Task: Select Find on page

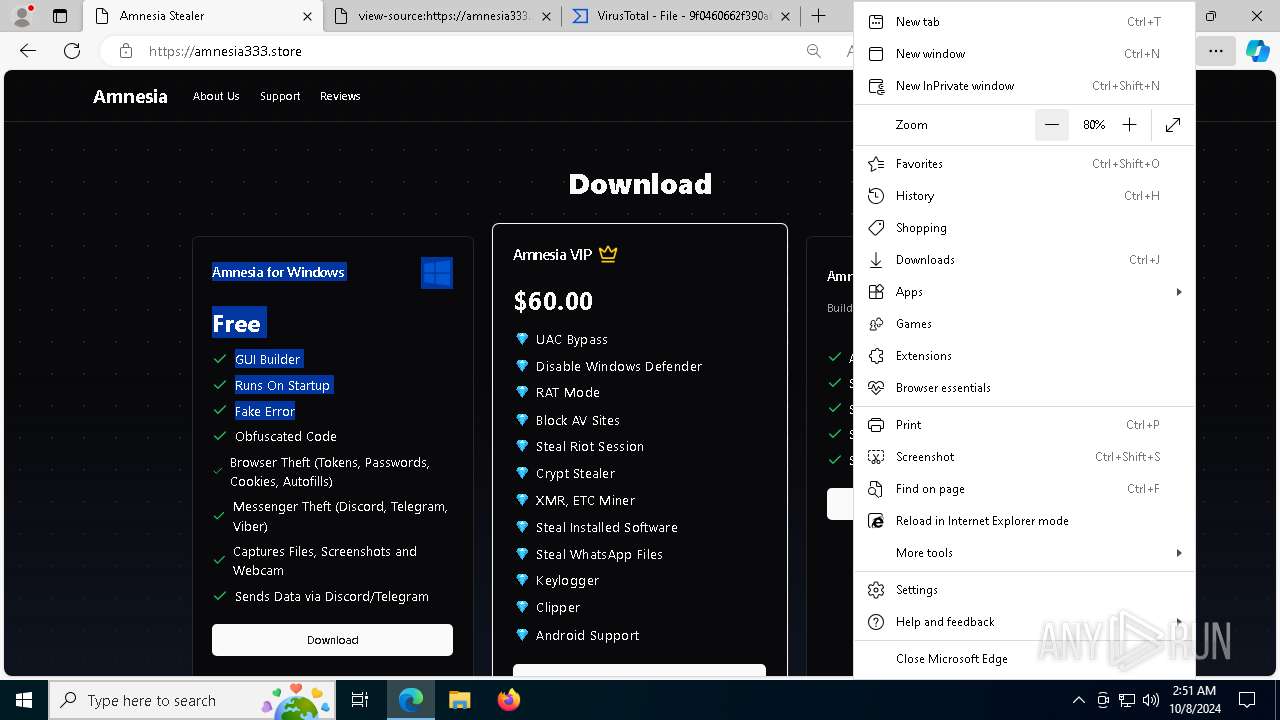Action: (x=1024, y=489)
